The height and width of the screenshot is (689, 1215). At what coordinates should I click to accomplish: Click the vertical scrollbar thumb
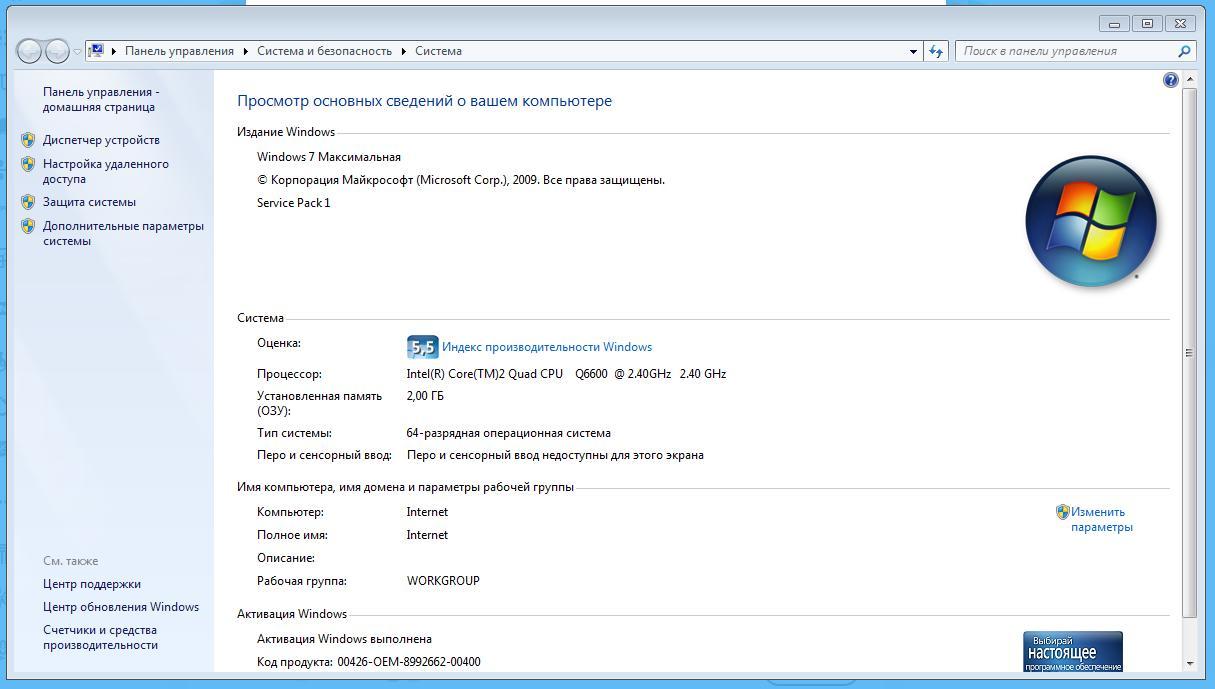1189,352
